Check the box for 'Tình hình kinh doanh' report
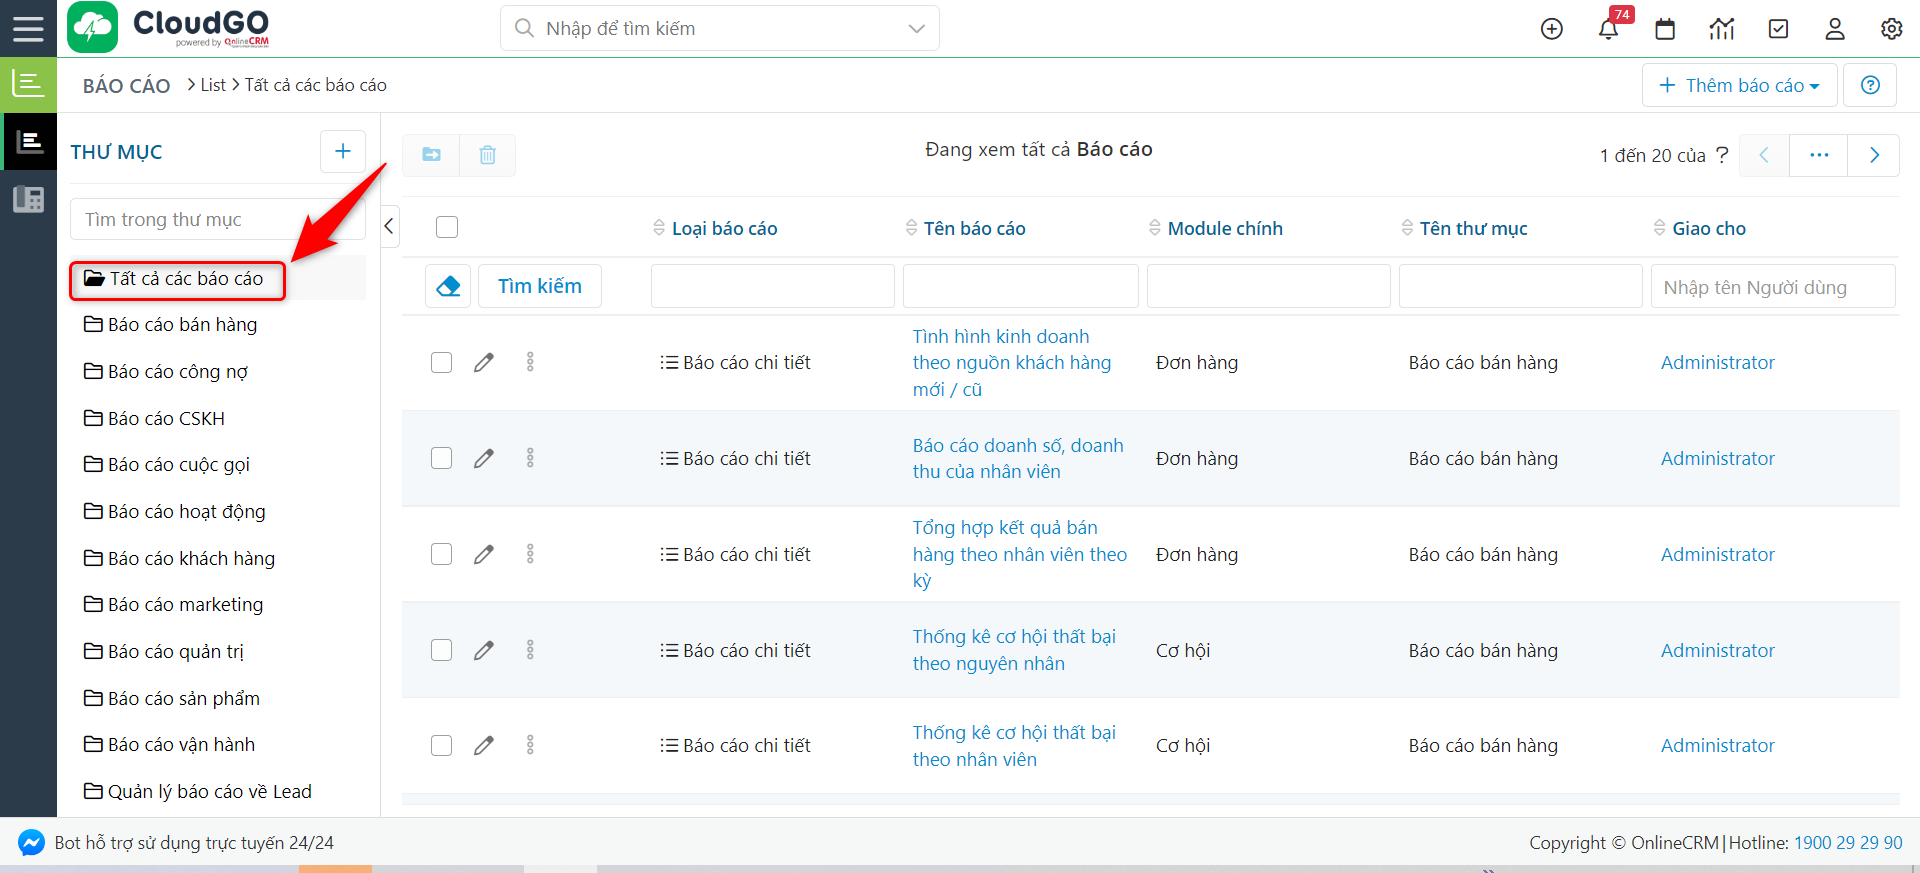1920x873 pixels. pos(441,362)
